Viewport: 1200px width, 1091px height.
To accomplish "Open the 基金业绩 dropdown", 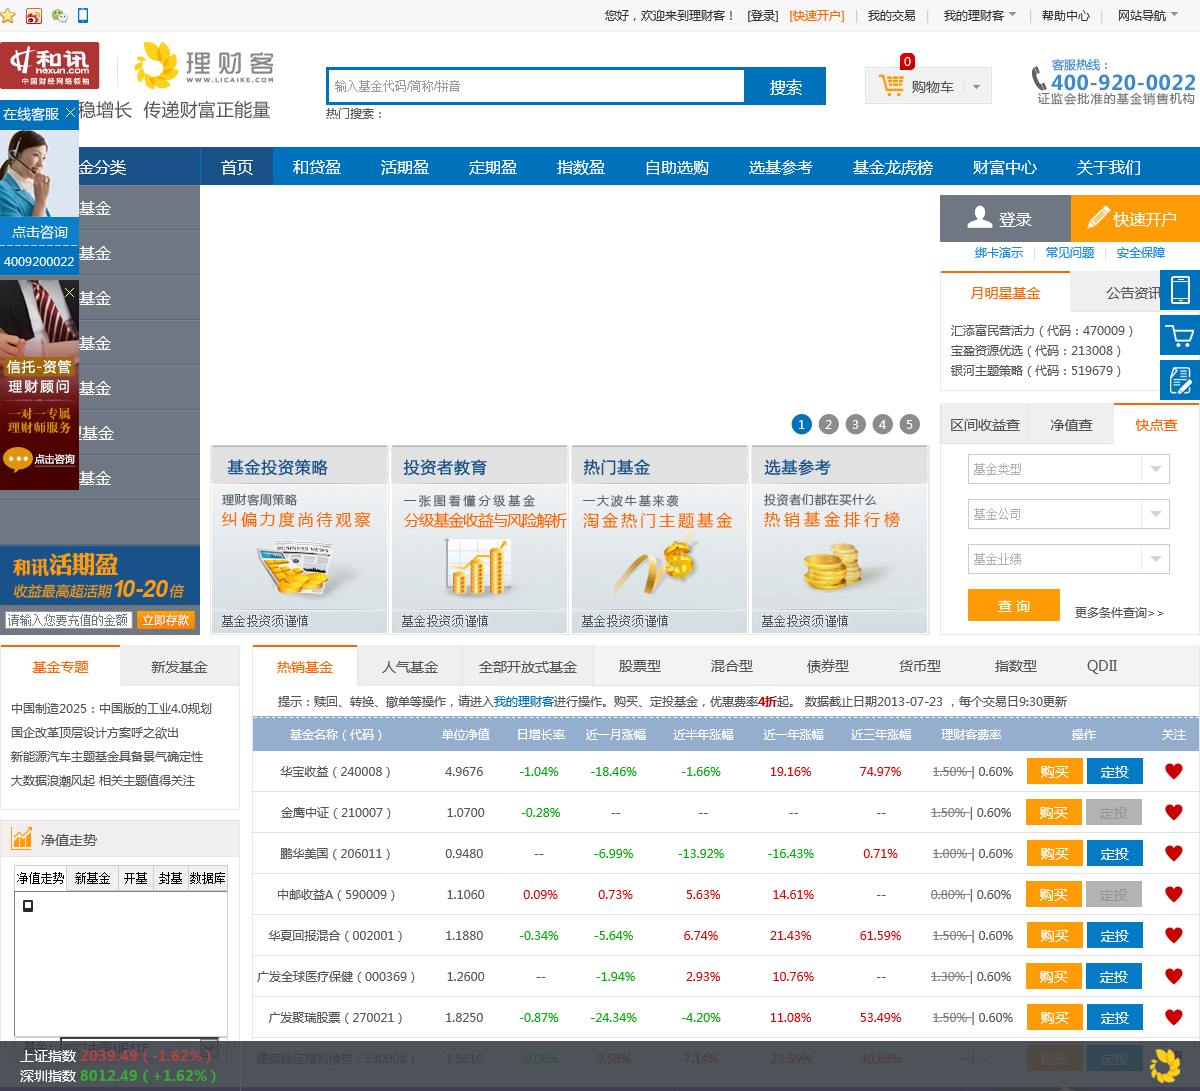I will [x=1068, y=558].
